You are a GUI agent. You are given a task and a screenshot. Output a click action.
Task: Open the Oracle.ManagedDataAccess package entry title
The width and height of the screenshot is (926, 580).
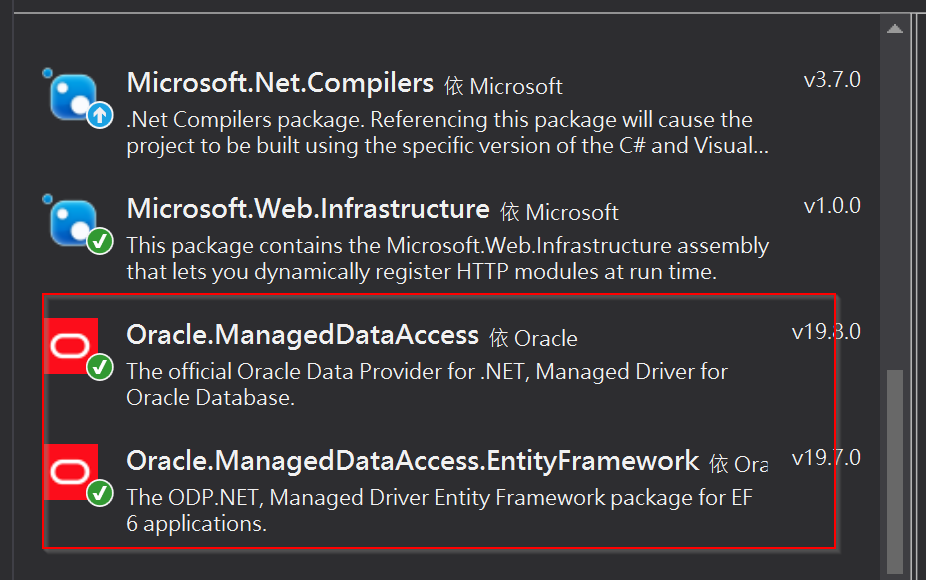[x=303, y=335]
